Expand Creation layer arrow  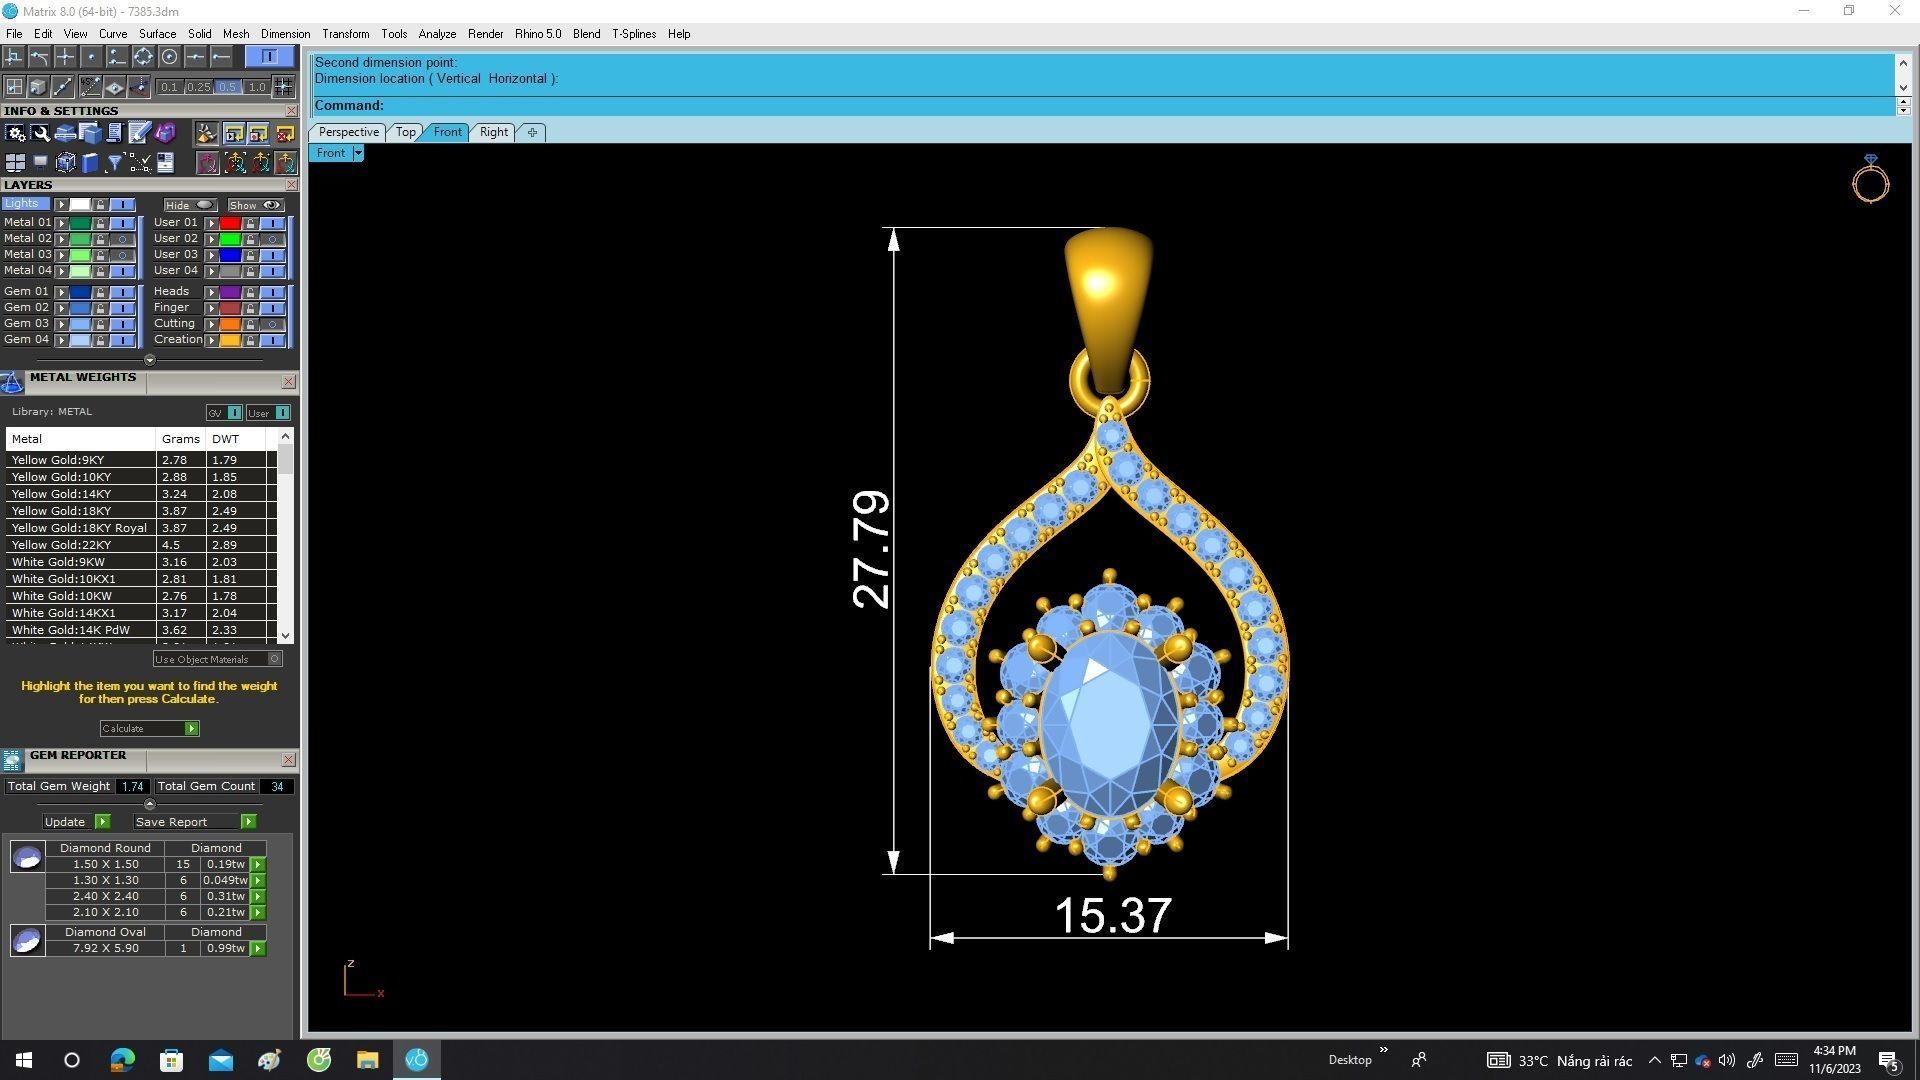point(211,340)
